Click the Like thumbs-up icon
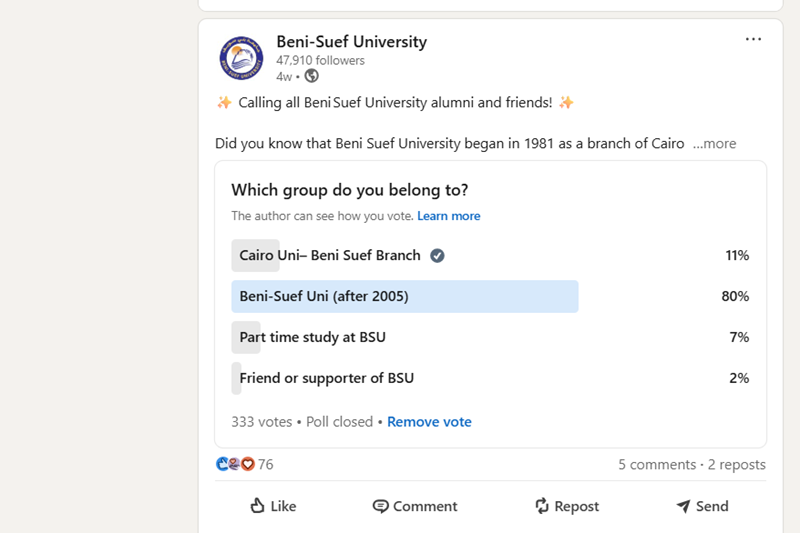Viewport: 800px width, 533px height. 258,506
